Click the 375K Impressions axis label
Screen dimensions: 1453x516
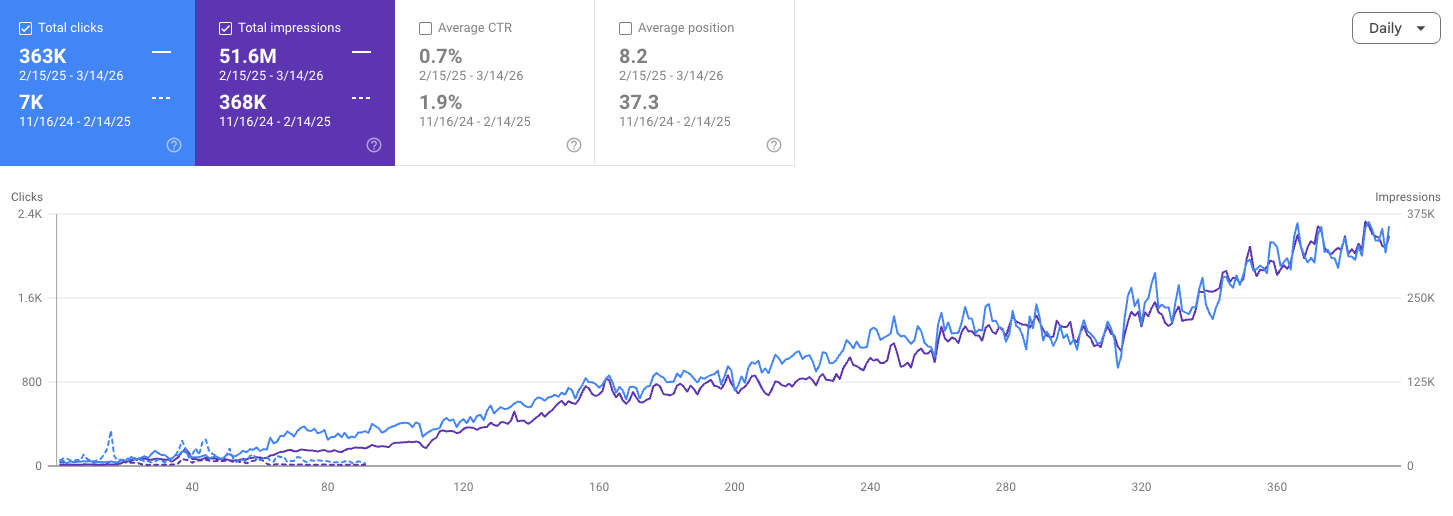pos(1422,214)
